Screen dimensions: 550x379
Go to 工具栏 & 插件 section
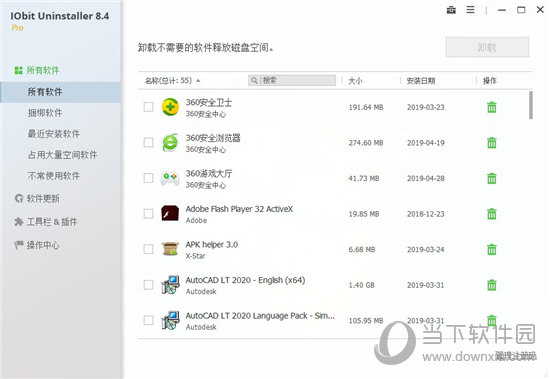(52, 222)
